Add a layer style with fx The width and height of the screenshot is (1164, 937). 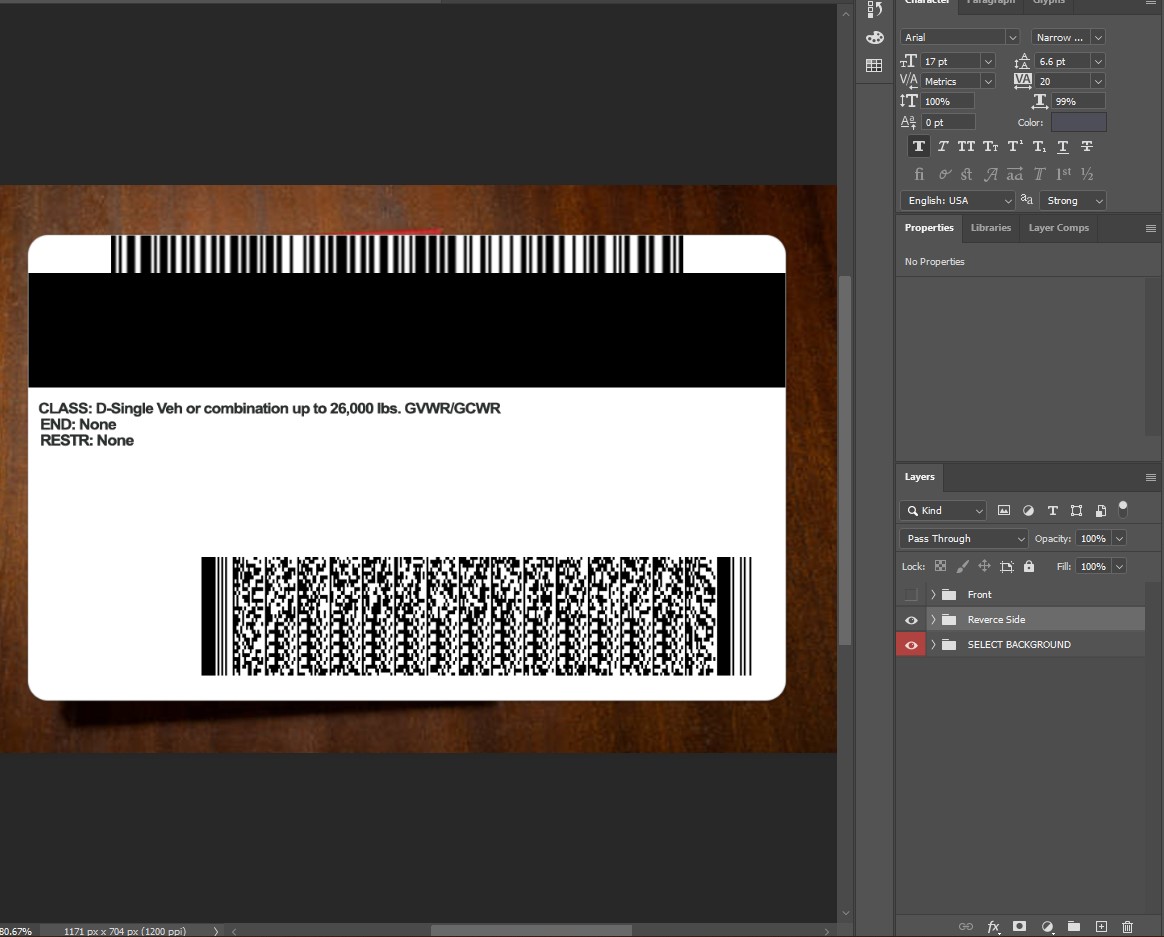pos(993,926)
